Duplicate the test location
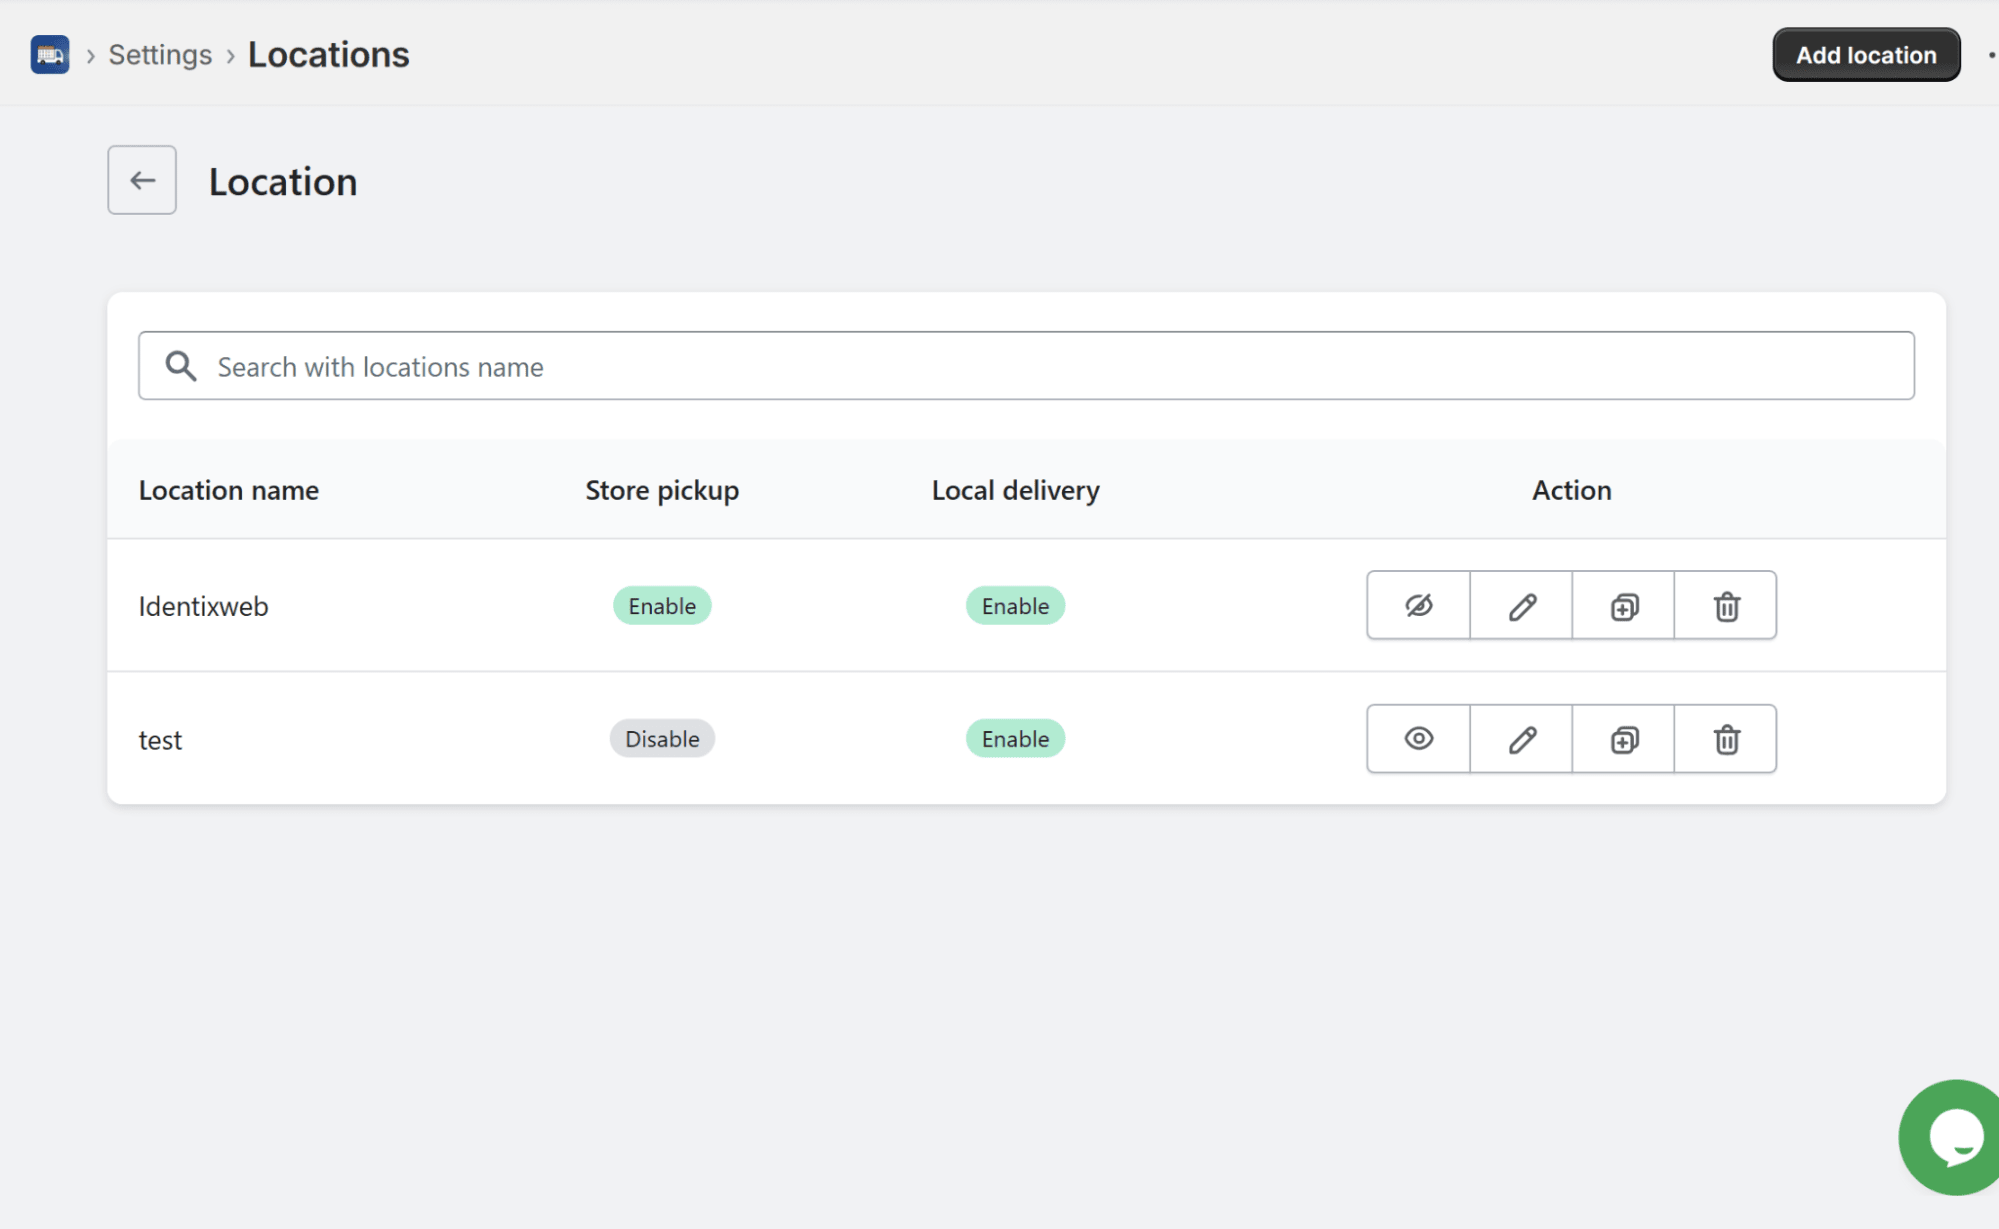The width and height of the screenshot is (1999, 1229). click(1624, 739)
